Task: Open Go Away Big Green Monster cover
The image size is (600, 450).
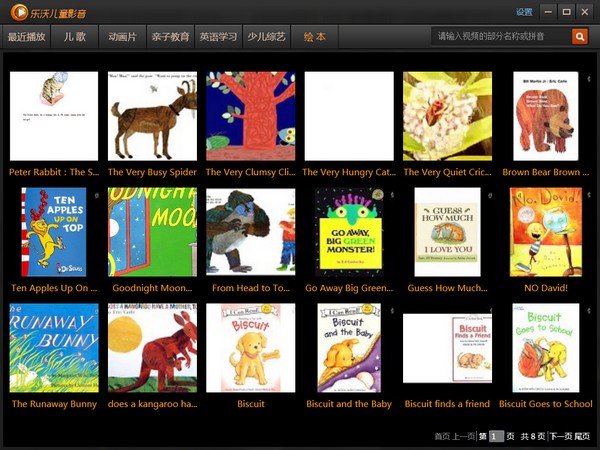Action: pos(349,232)
